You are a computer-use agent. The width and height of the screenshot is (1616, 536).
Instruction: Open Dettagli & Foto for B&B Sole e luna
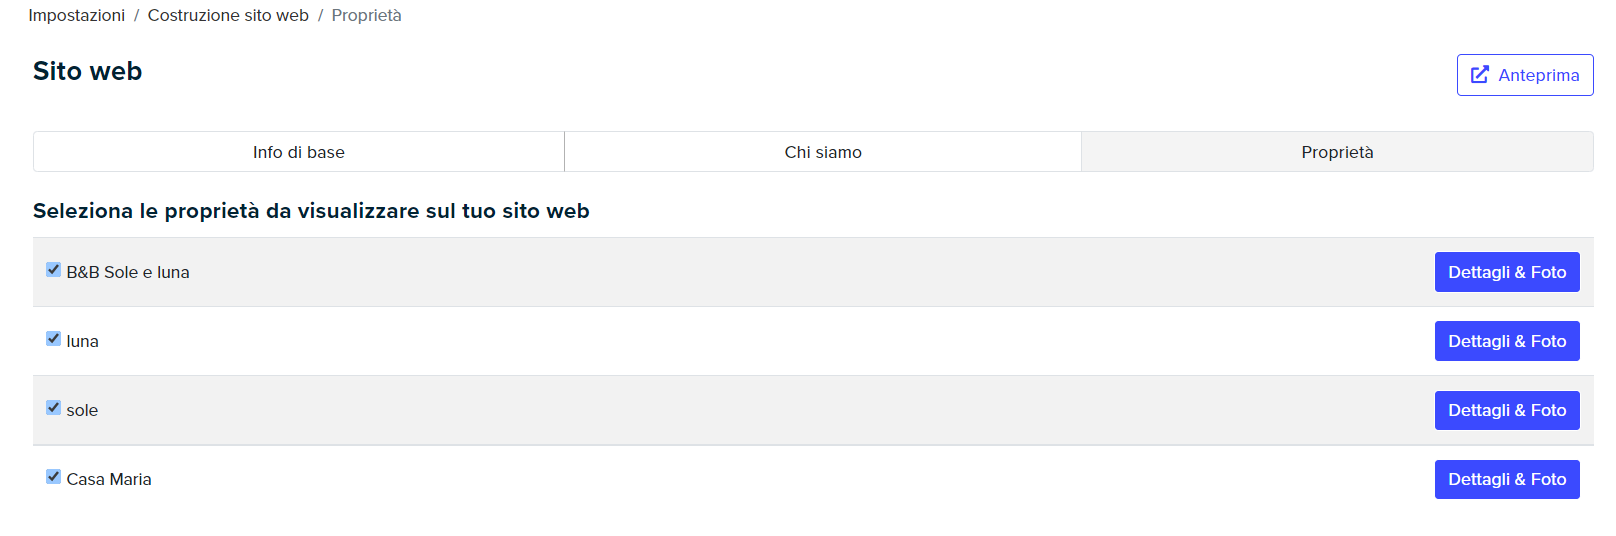(1507, 272)
